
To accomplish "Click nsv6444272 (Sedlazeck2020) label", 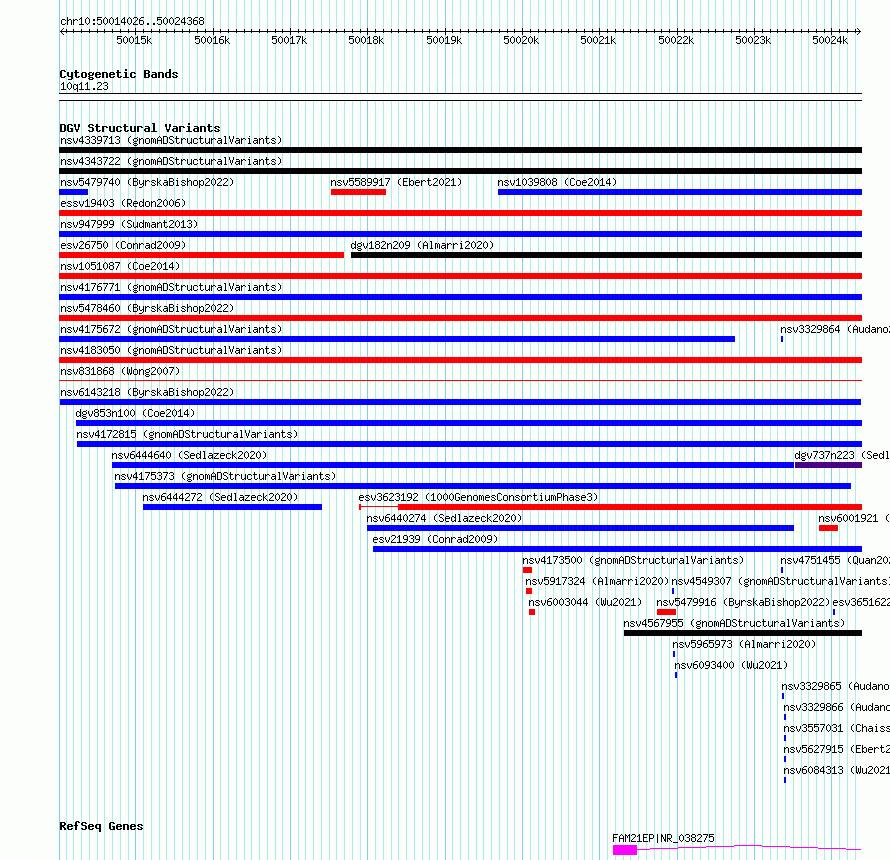I will [x=220, y=497].
